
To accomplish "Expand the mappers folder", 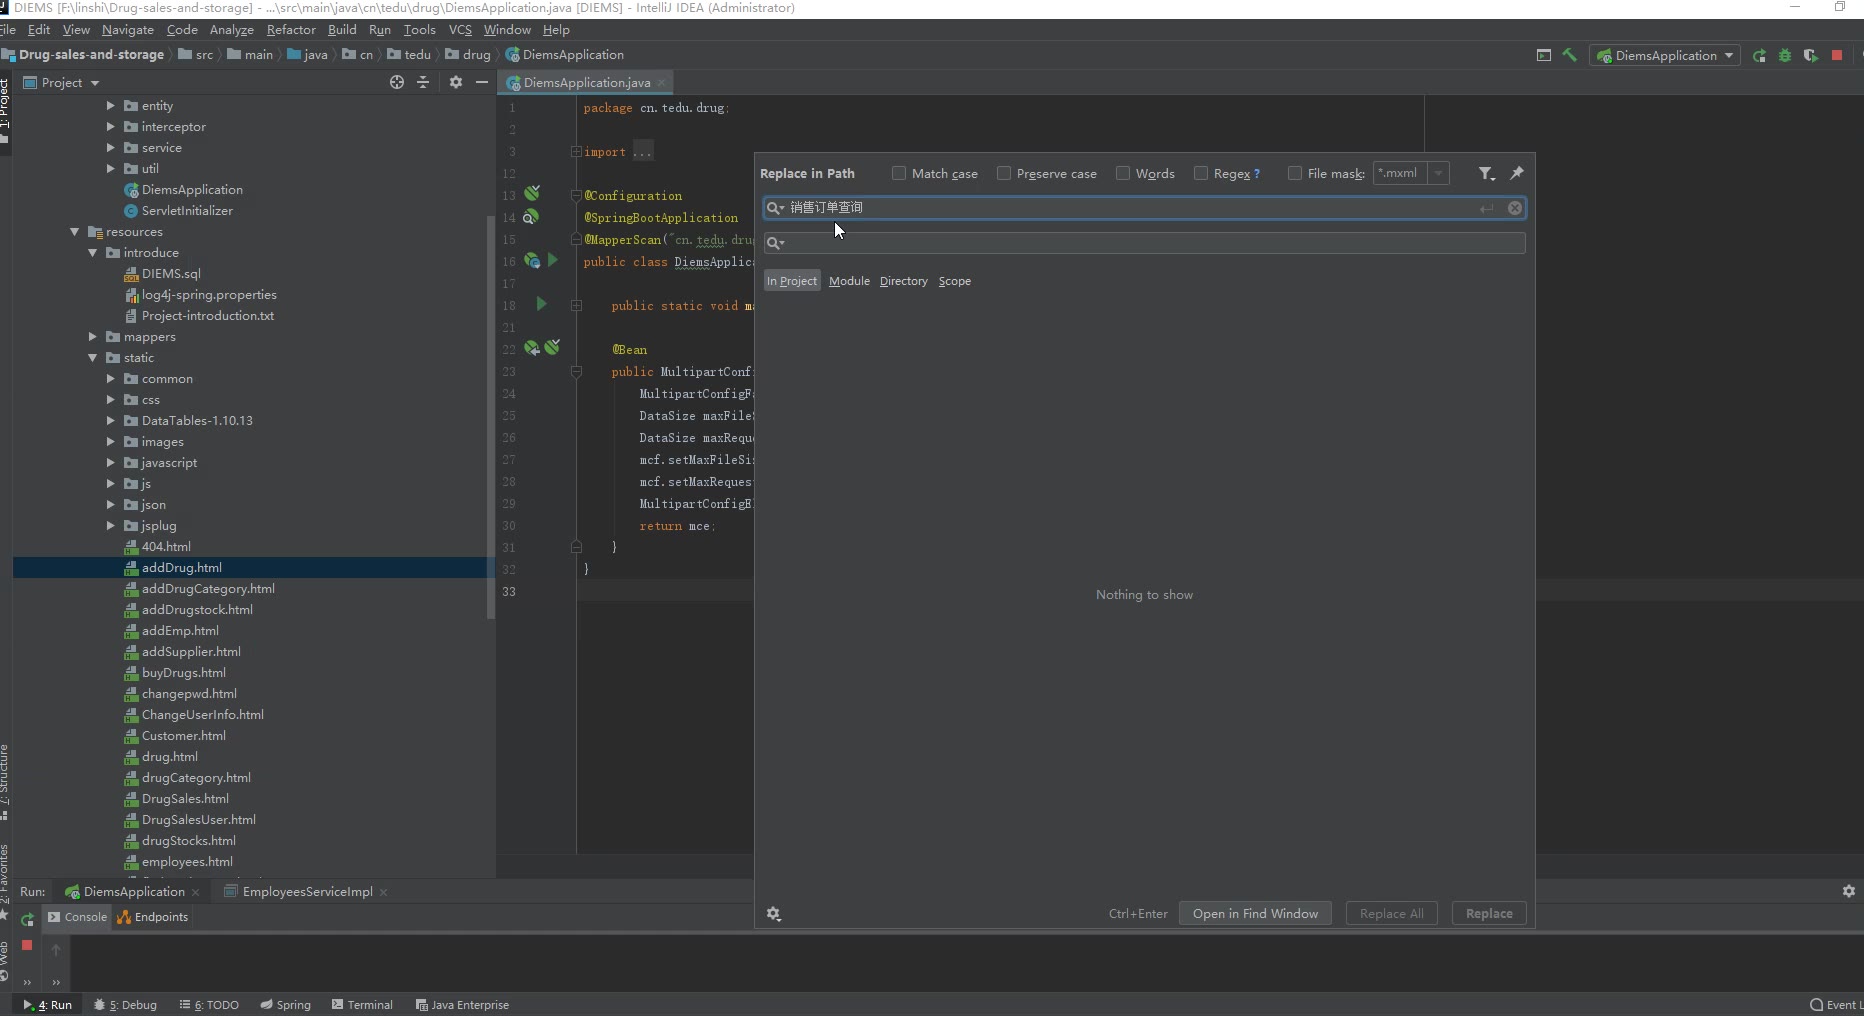I will (x=93, y=337).
